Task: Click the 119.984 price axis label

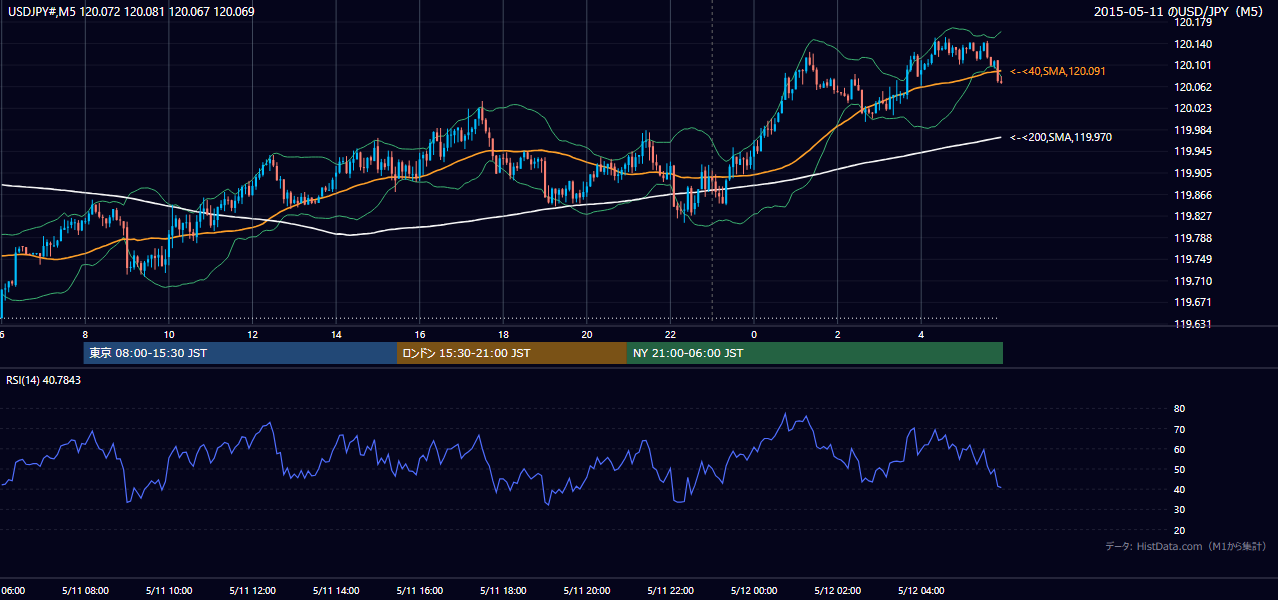Action: tap(1192, 130)
